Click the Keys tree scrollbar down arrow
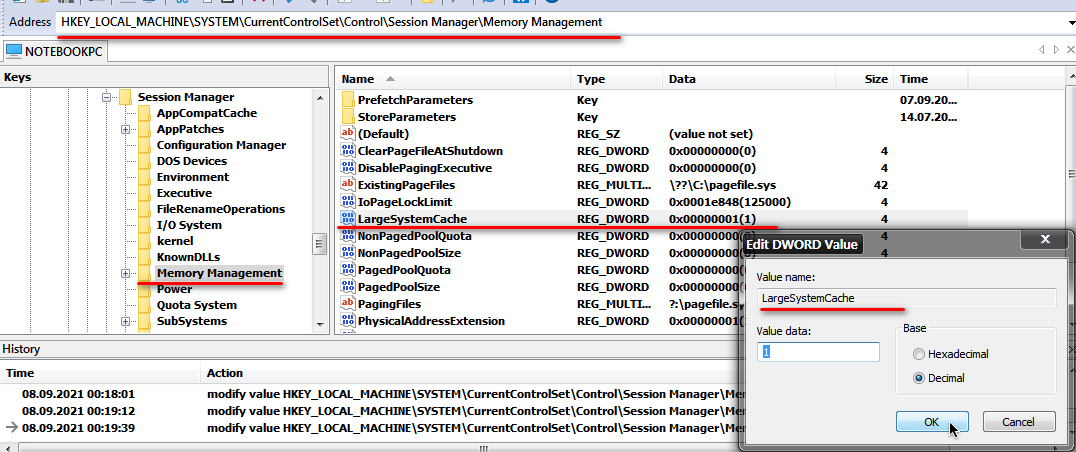 [x=320, y=324]
